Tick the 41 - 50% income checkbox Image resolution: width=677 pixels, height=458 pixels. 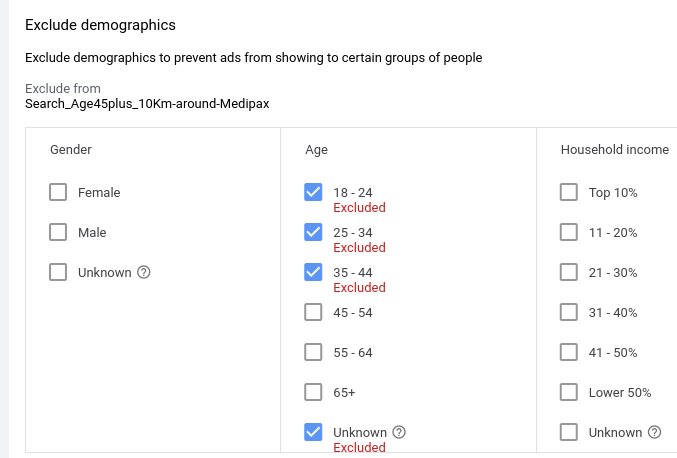[x=569, y=352]
